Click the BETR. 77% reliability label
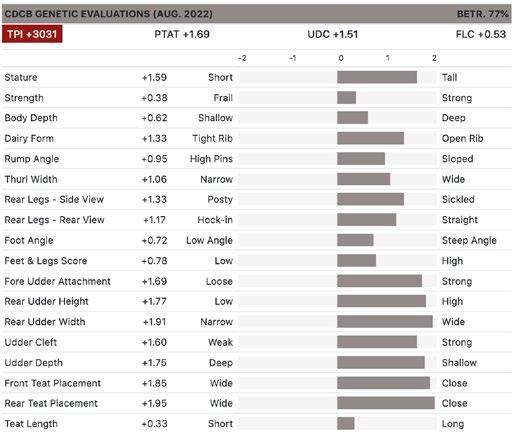 click(x=482, y=14)
